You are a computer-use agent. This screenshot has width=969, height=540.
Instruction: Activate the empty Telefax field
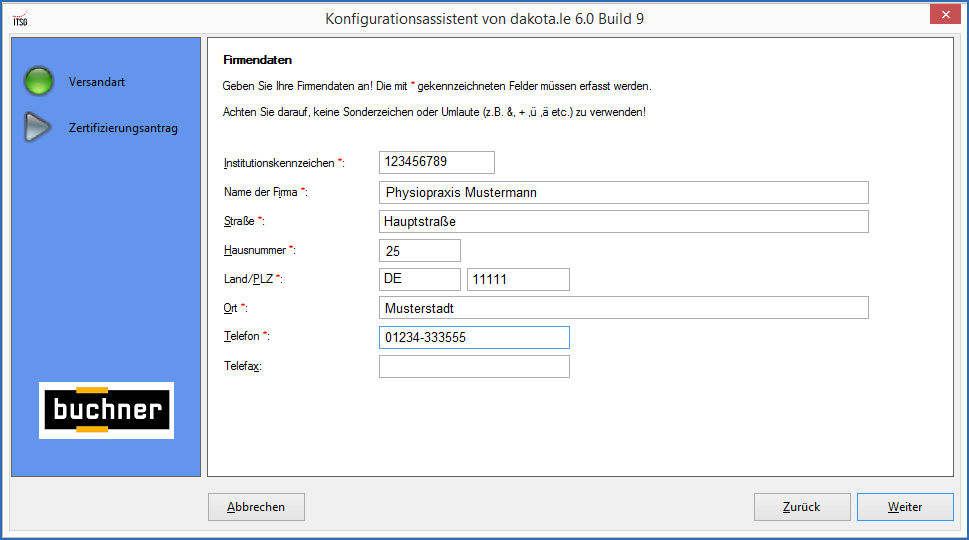click(474, 367)
